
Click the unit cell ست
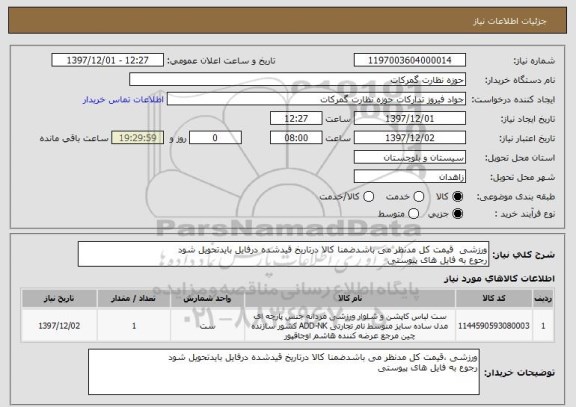(207, 326)
